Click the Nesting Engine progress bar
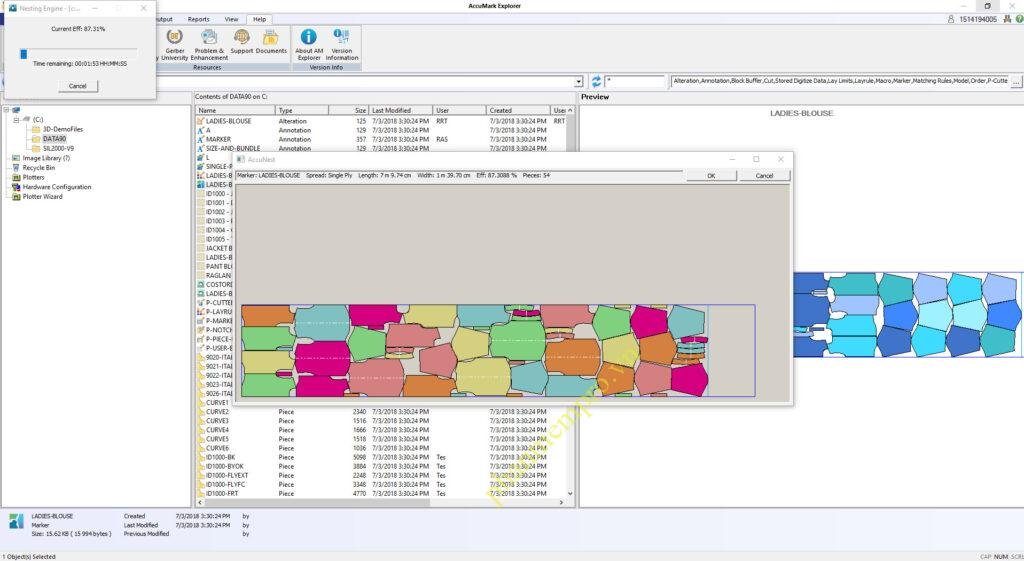 [x=77, y=53]
